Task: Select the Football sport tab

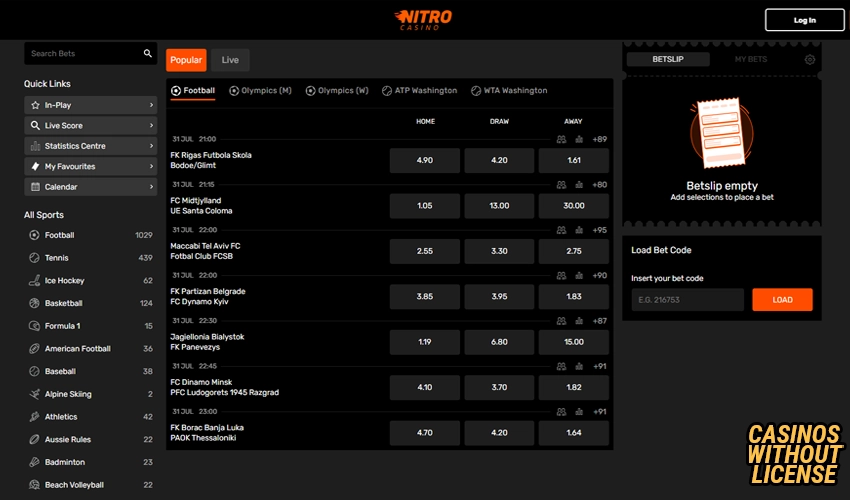Action: pyautogui.click(x=193, y=91)
